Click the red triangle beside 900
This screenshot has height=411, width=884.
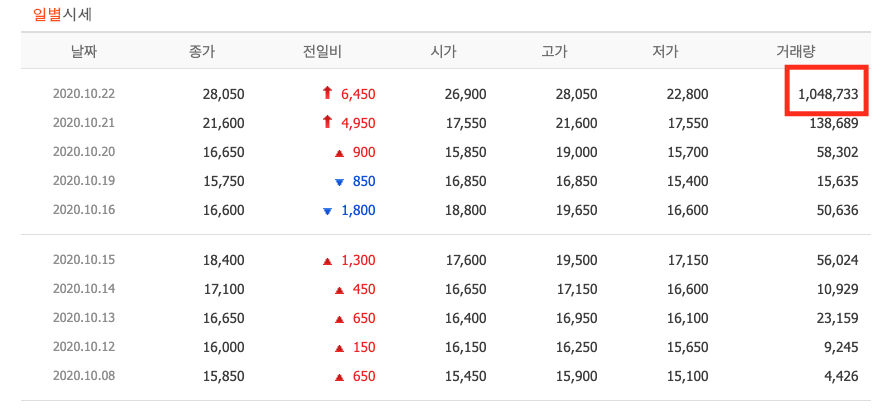click(339, 153)
